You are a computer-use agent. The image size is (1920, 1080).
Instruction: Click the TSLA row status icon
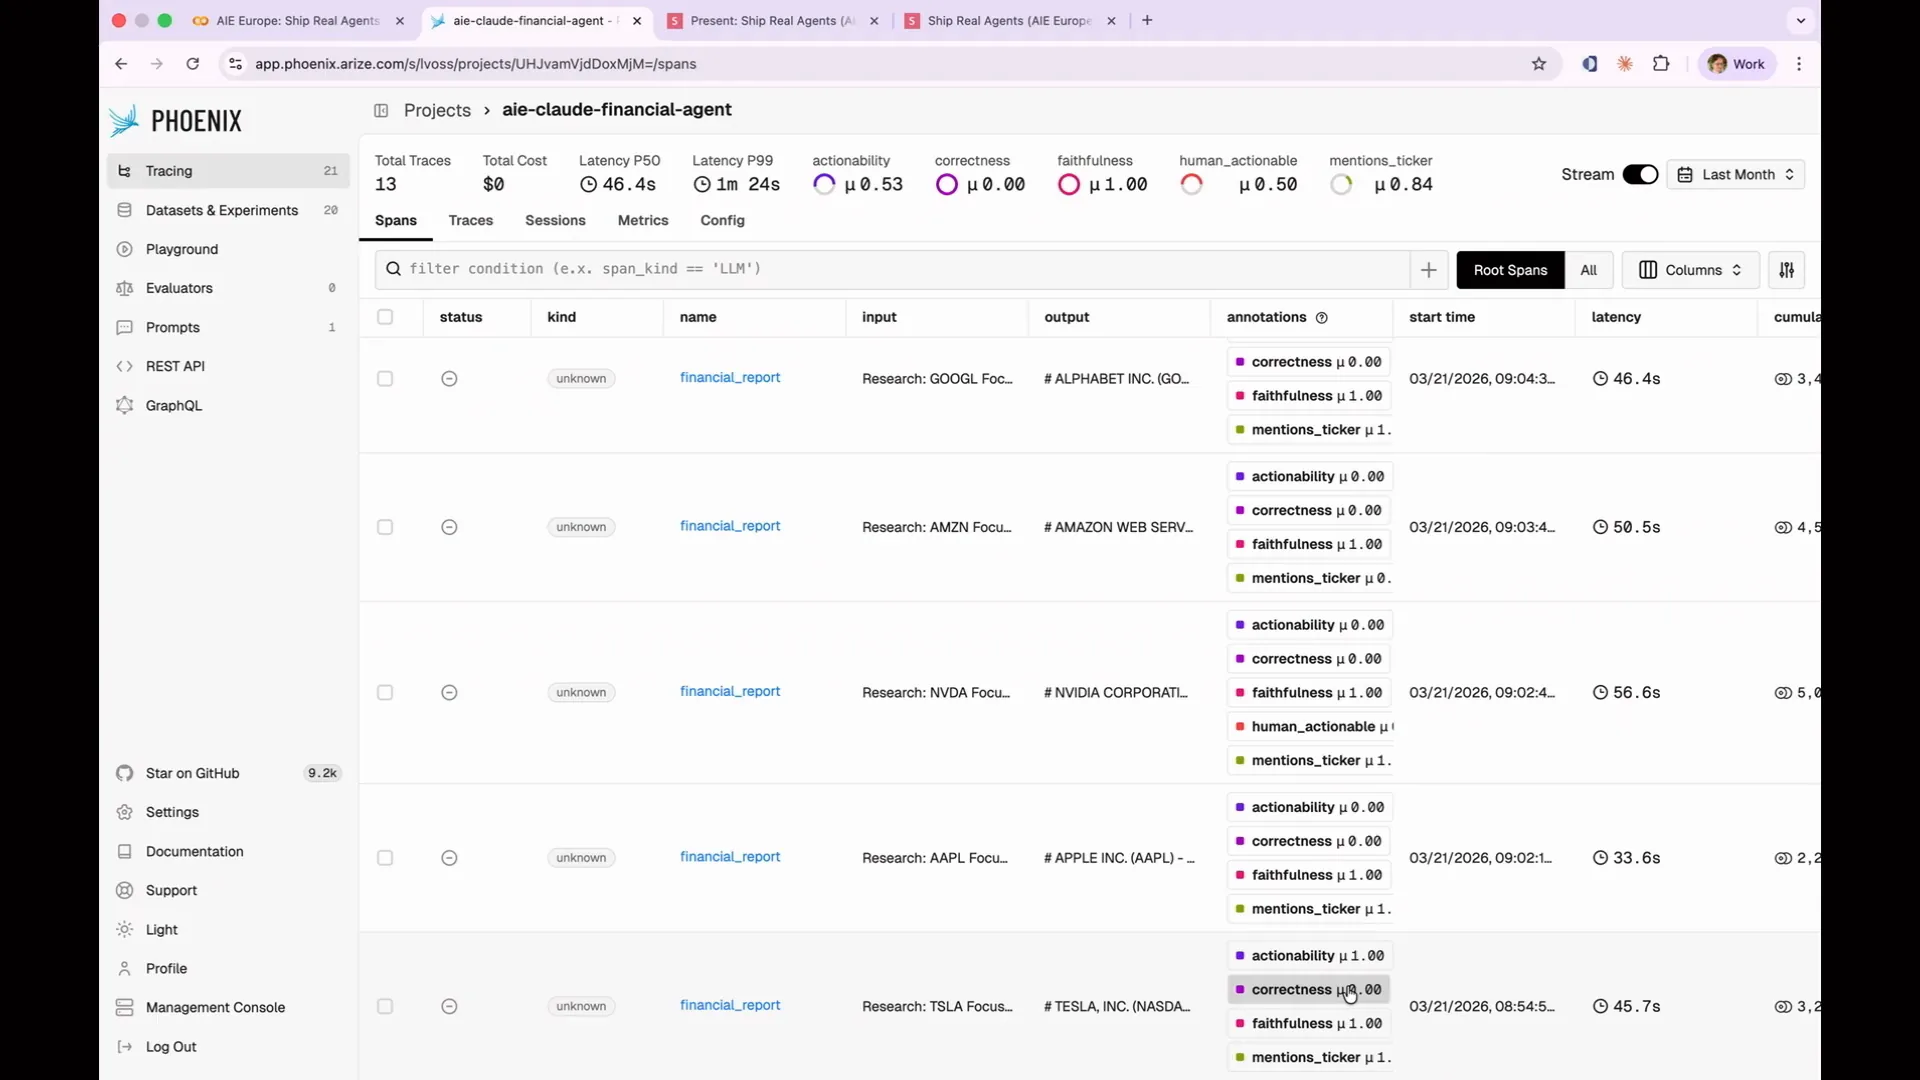(449, 1007)
